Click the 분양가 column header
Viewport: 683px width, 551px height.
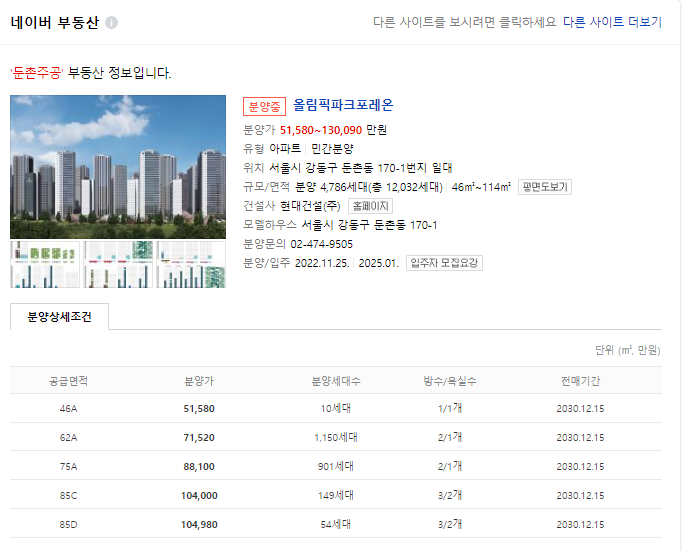pyautogui.click(x=199, y=381)
